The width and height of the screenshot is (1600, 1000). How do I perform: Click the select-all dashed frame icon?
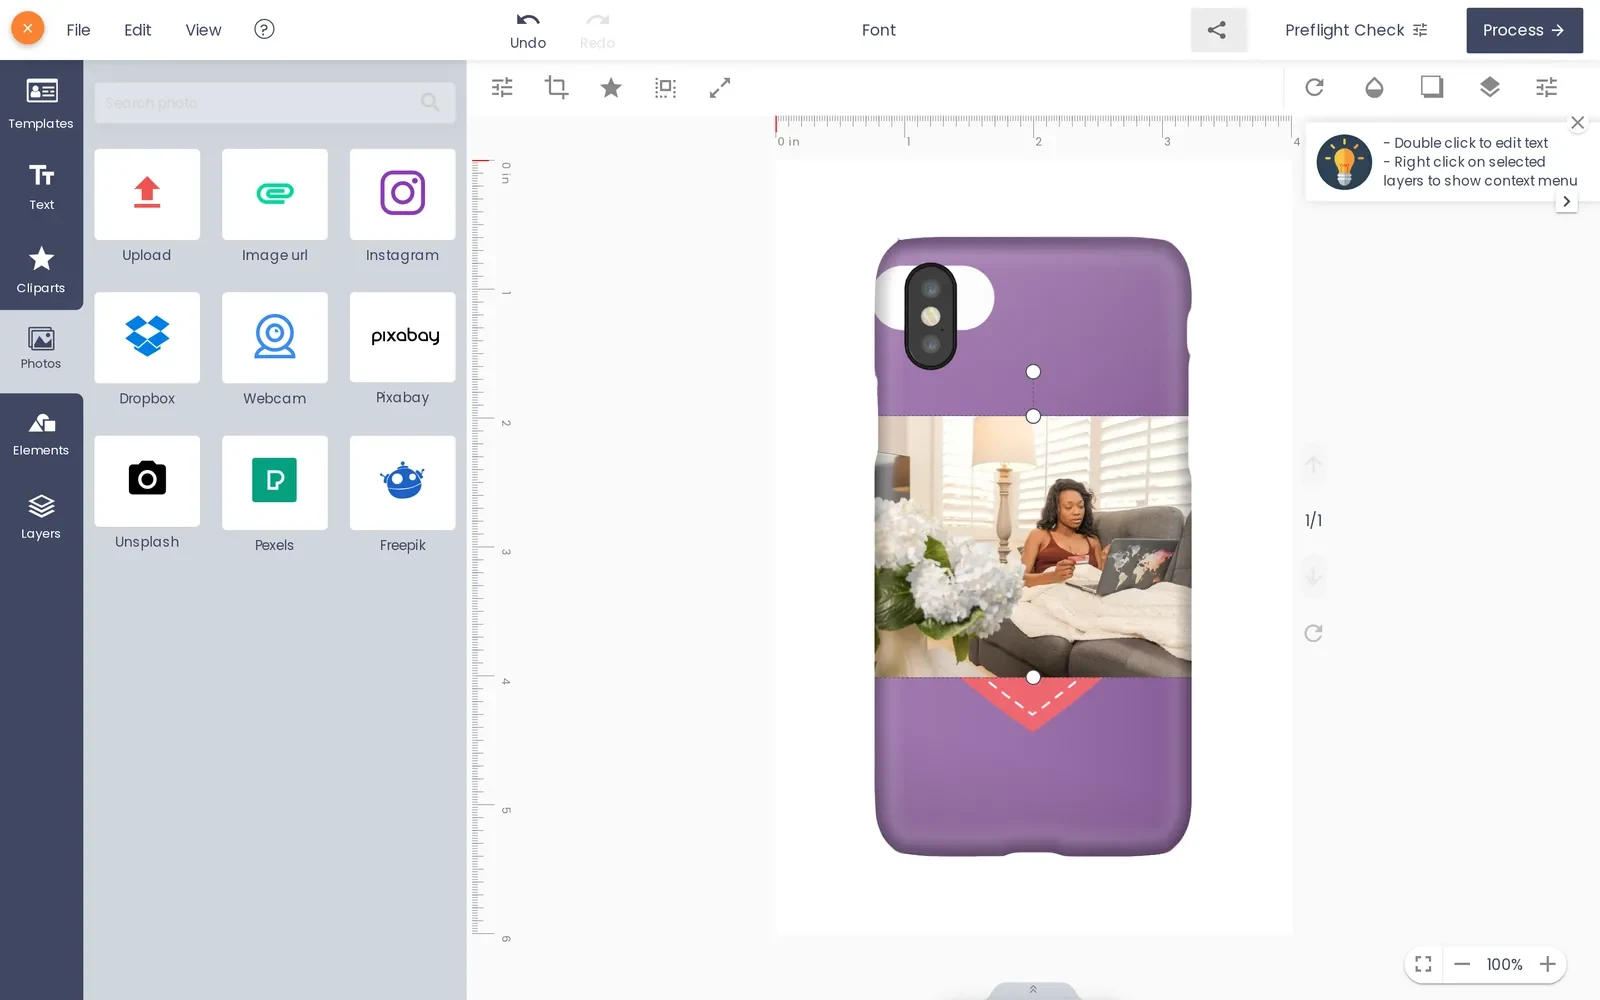pyautogui.click(x=665, y=88)
